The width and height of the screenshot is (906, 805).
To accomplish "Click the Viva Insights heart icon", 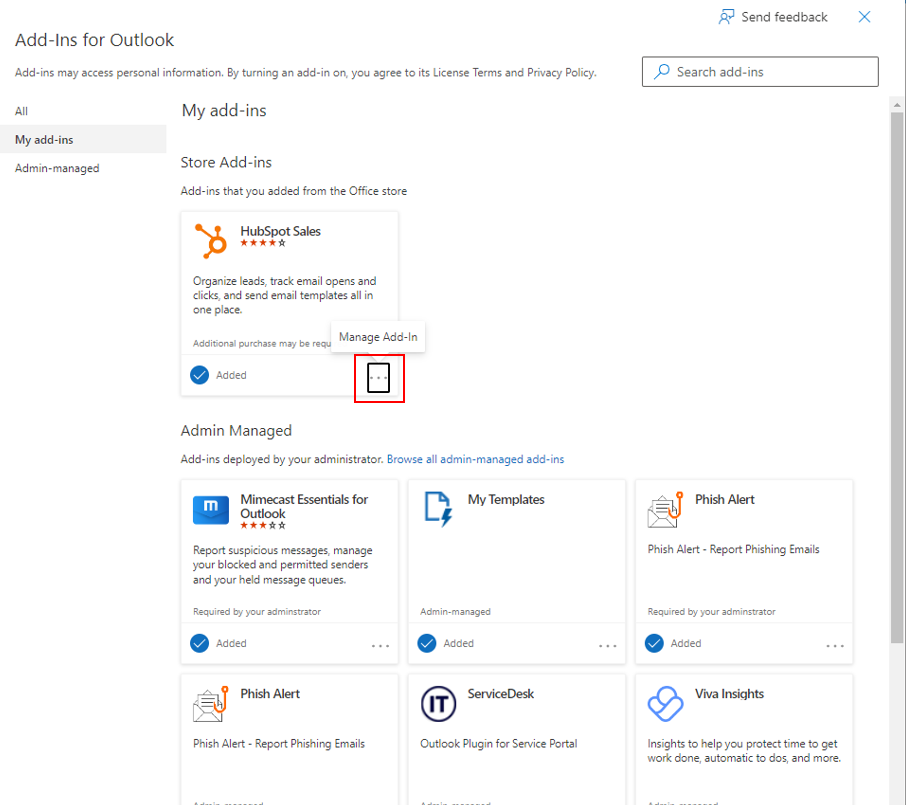I will [x=665, y=703].
